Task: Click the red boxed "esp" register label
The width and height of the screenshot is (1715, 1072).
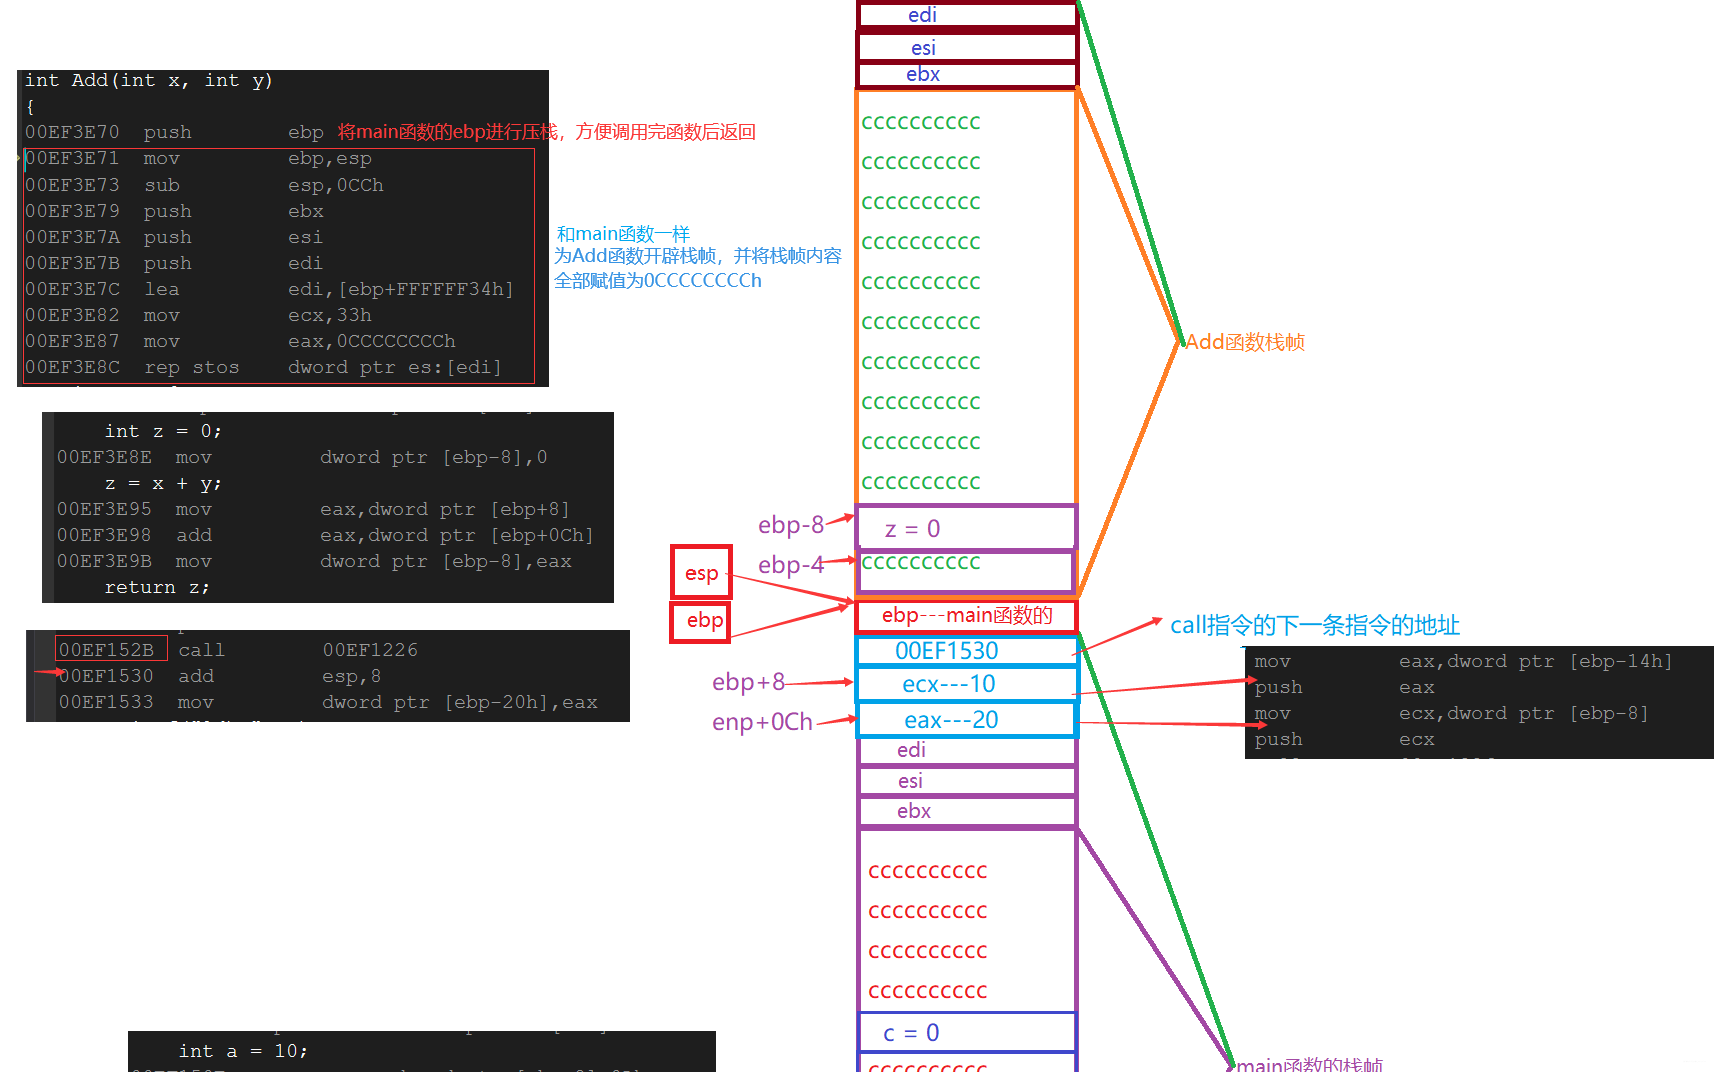Action: click(x=701, y=573)
